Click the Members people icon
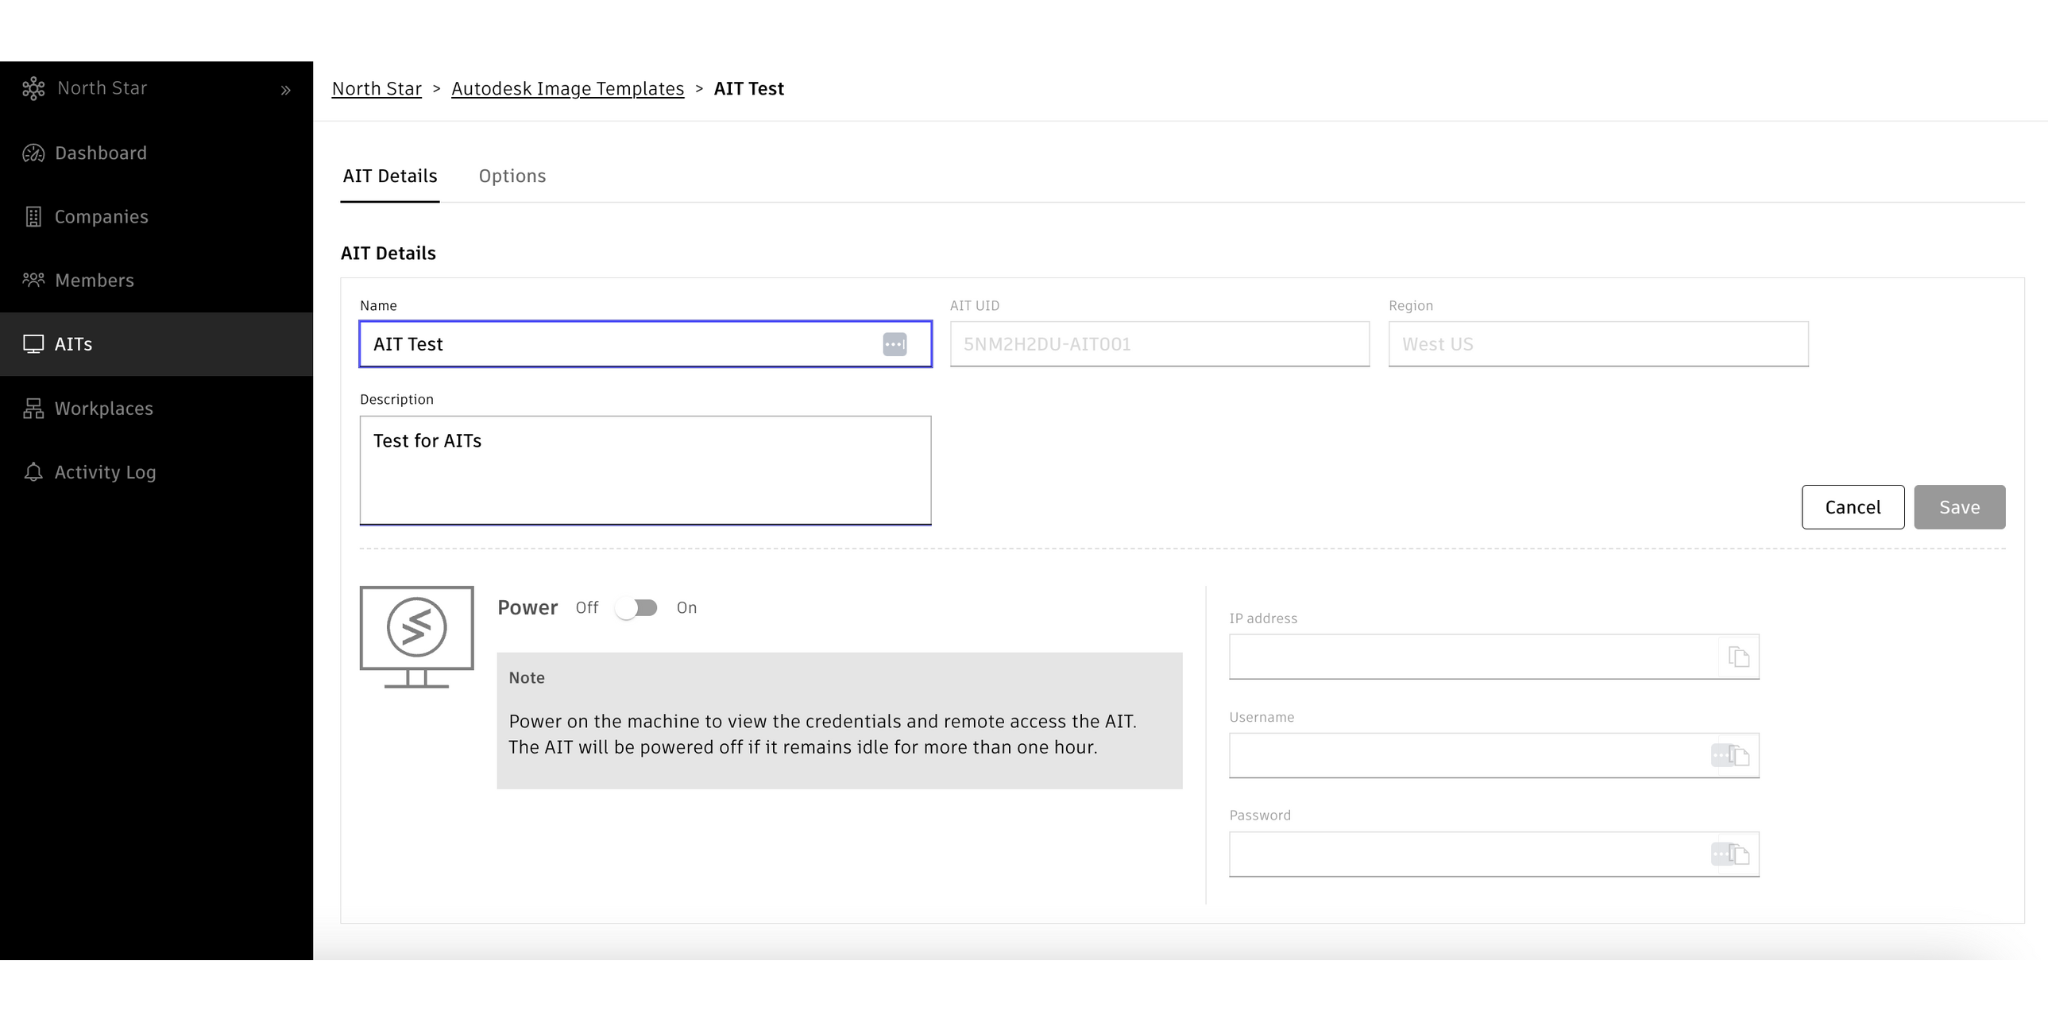 point(33,280)
